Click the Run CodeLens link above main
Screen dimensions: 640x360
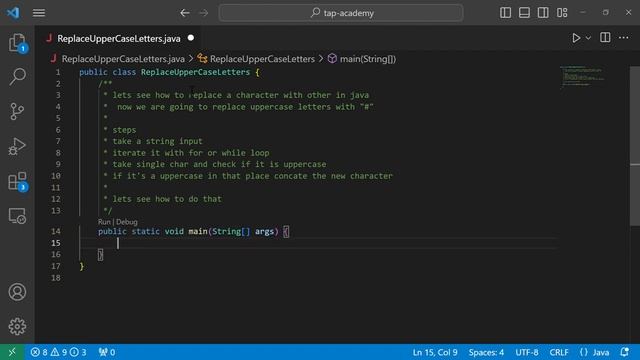104,222
